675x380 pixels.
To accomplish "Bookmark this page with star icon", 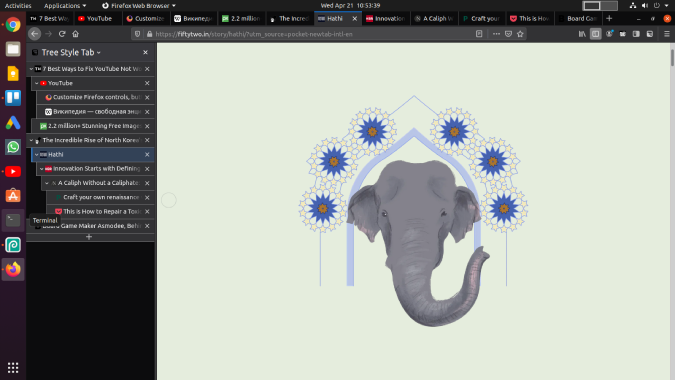I will [520, 34].
